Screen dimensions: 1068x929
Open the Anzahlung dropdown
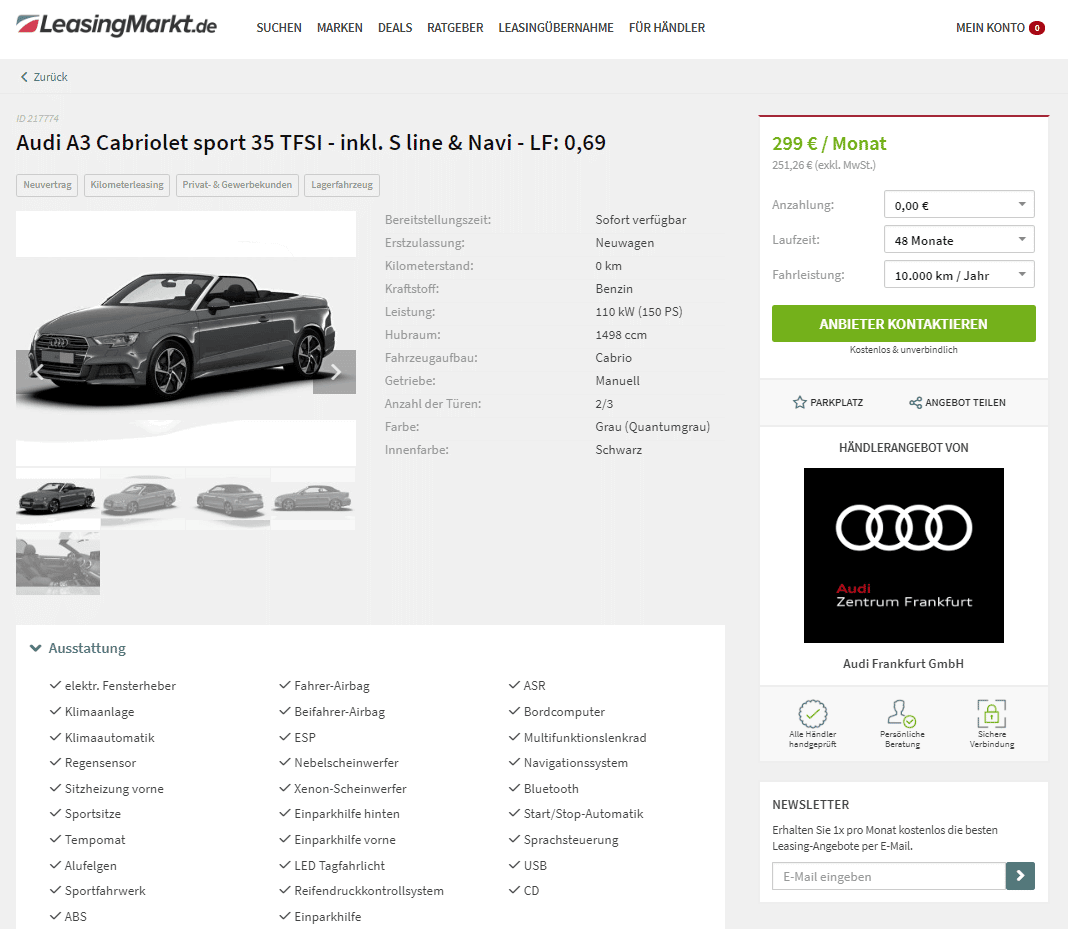click(x=959, y=205)
